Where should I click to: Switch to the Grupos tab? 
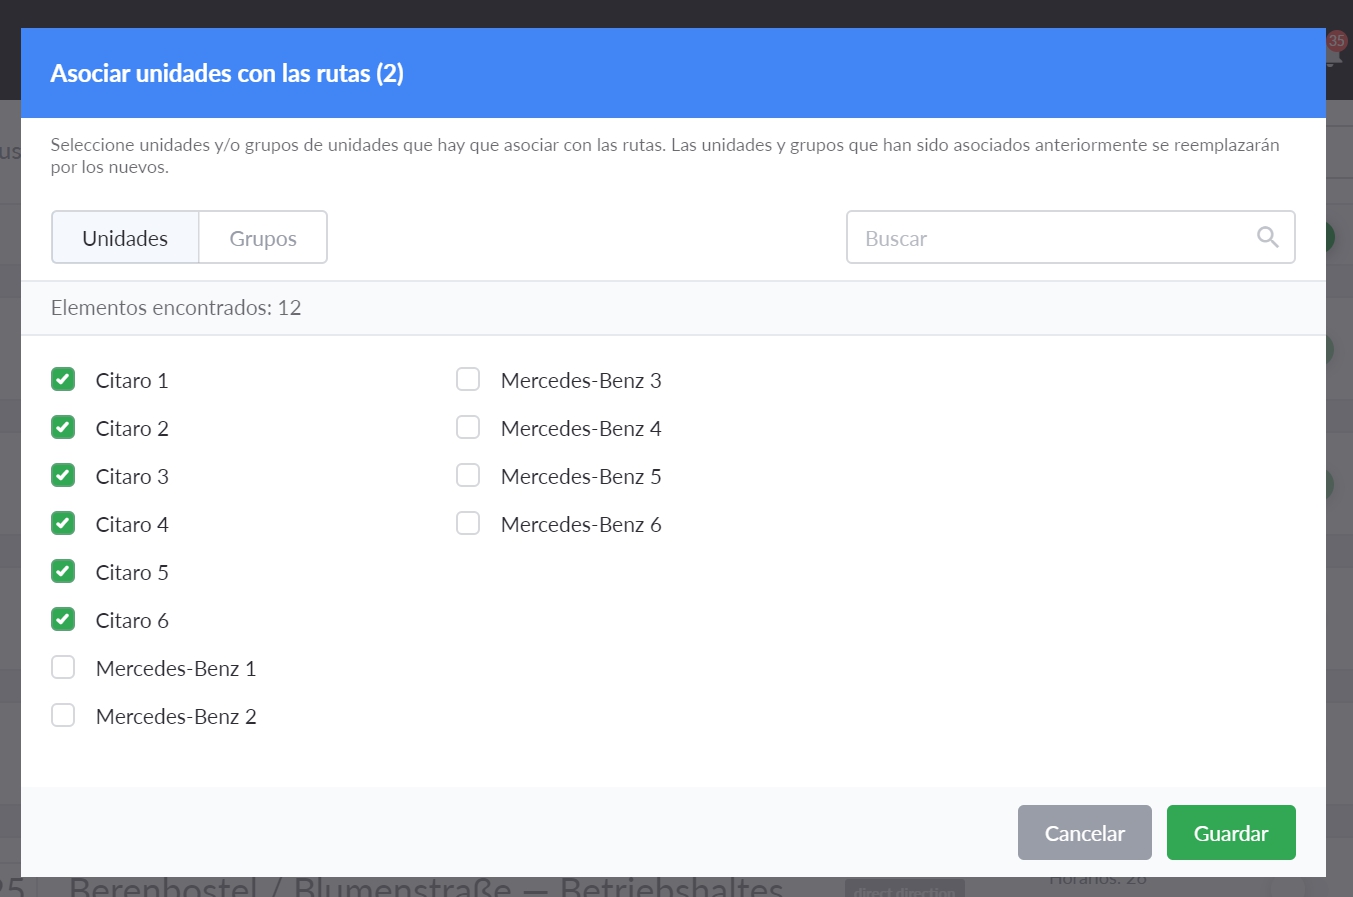tap(263, 238)
